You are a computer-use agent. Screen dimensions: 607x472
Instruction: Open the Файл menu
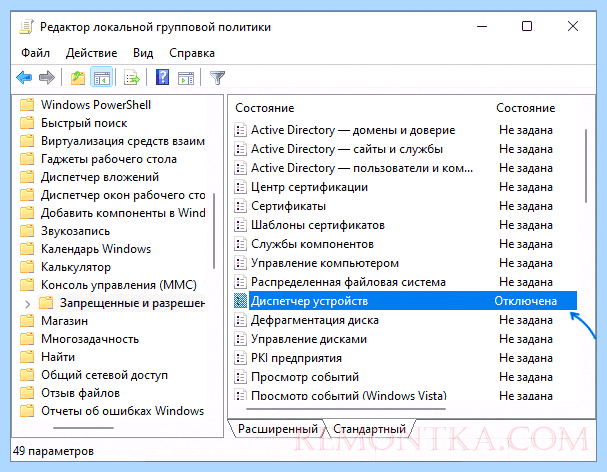tap(35, 53)
